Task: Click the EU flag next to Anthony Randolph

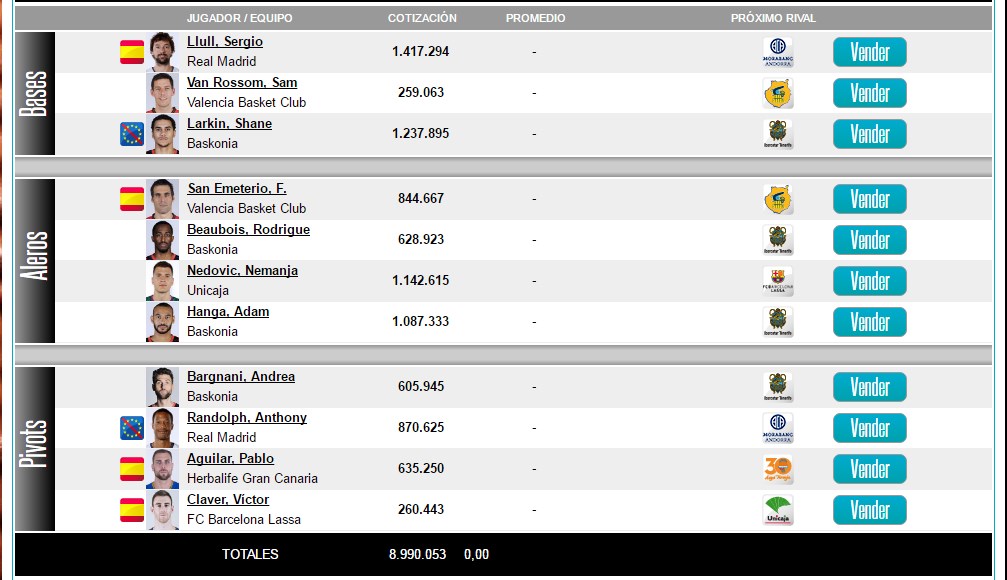Action: tap(132, 428)
